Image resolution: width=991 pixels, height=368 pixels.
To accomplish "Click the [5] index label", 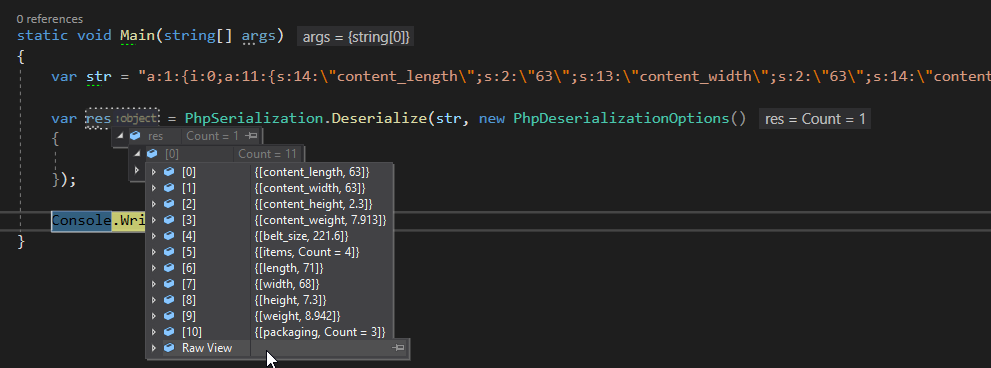I will point(189,252).
